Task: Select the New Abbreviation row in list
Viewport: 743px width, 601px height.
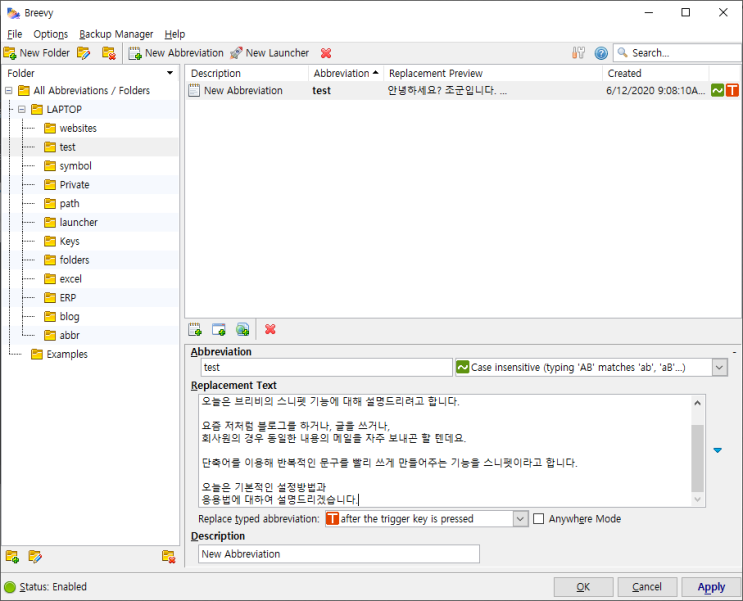Action: coord(462,90)
